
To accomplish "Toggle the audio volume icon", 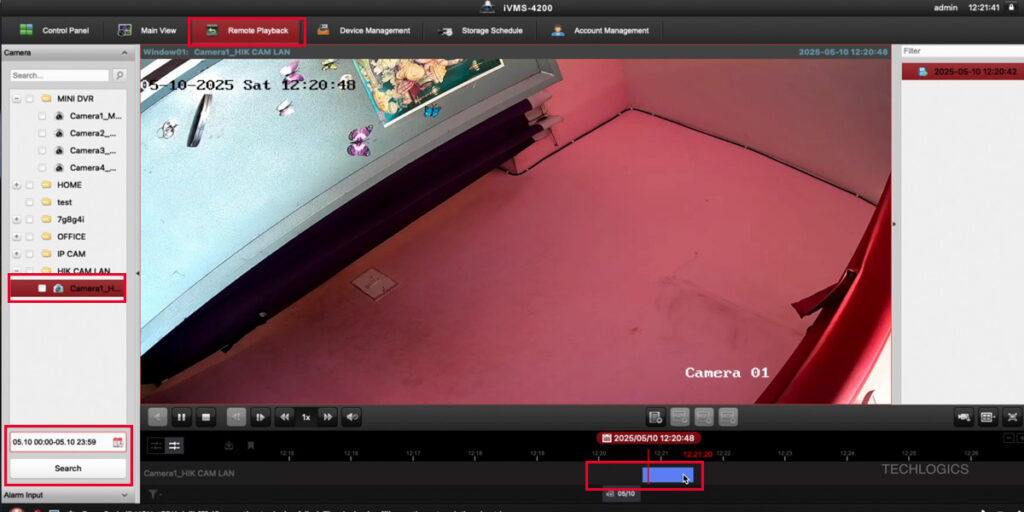I will (353, 417).
